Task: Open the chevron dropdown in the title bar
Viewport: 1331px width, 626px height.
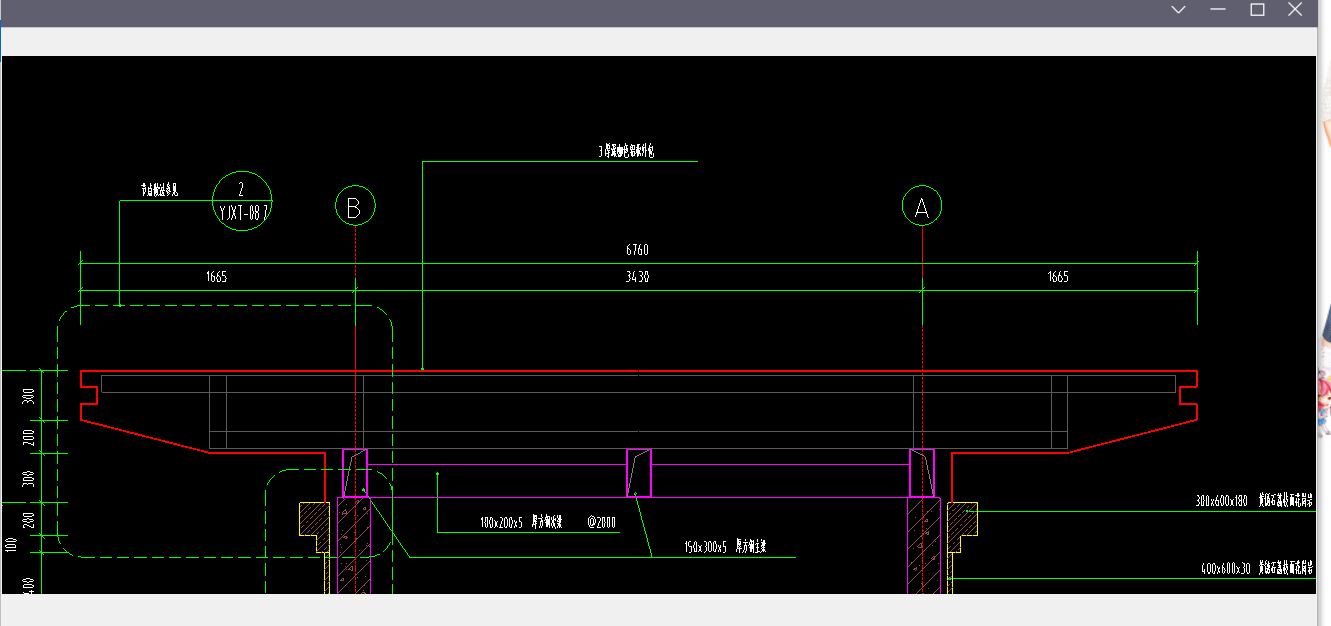Action: point(1178,10)
